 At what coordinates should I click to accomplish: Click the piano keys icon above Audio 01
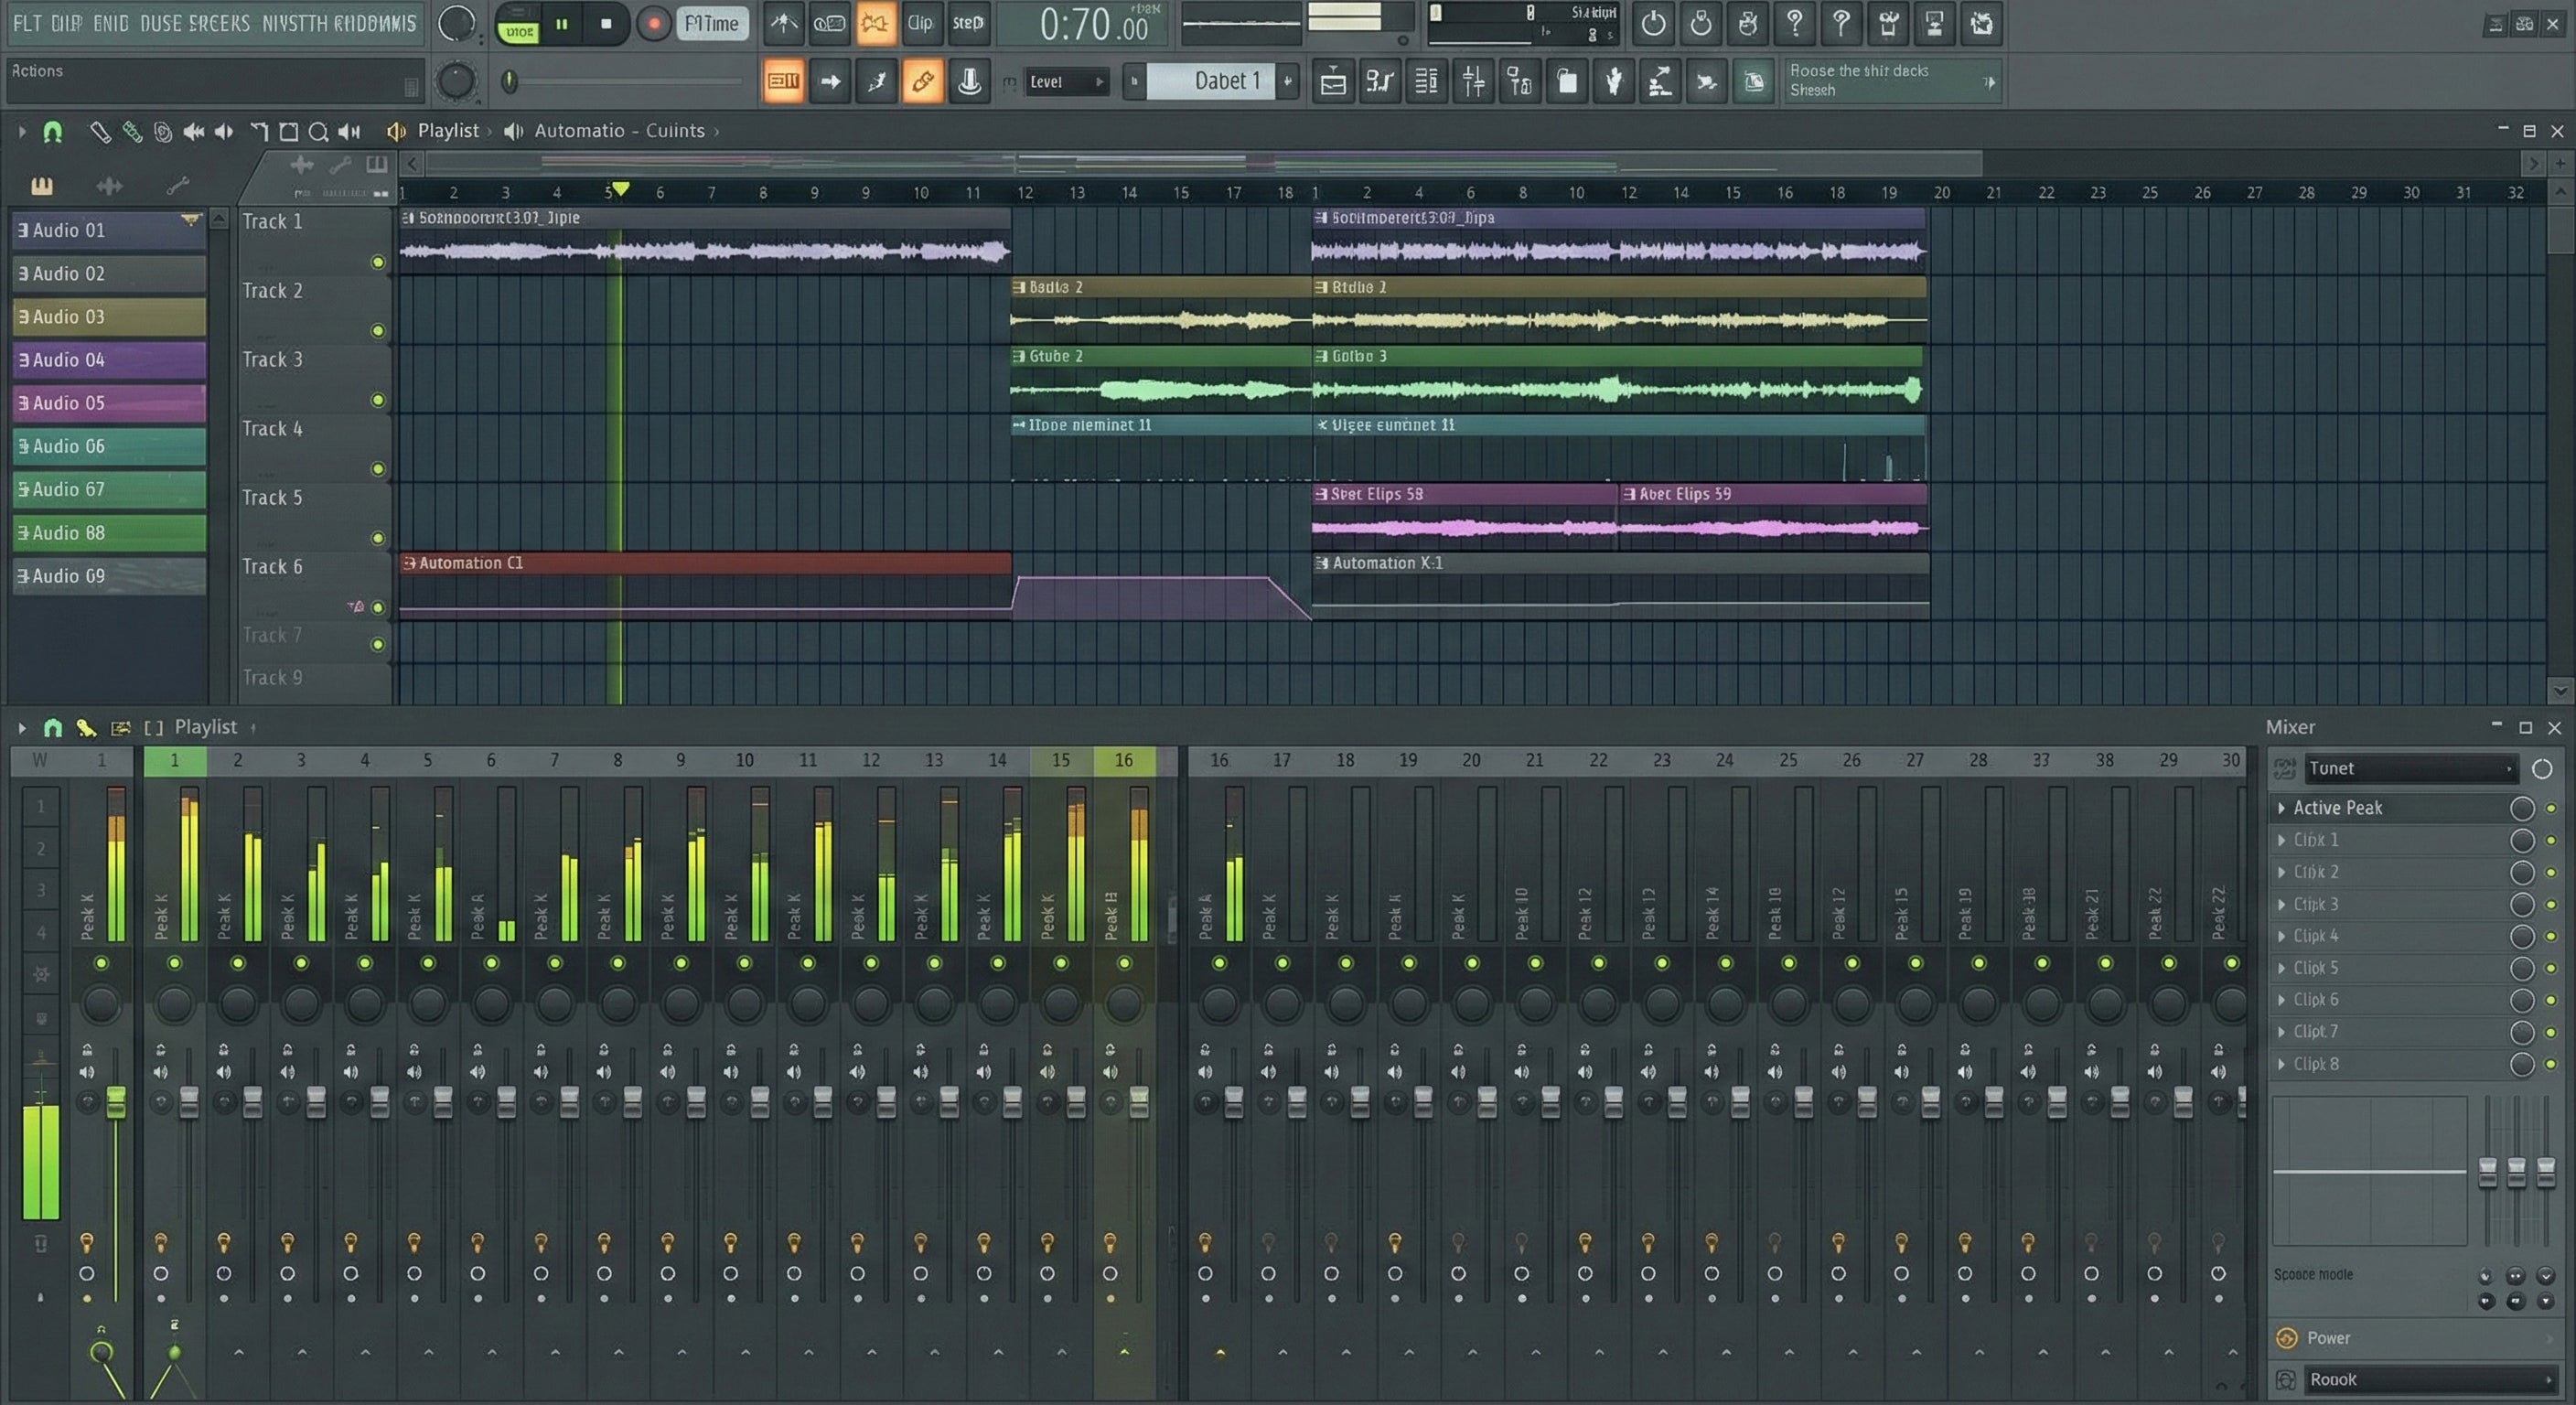pos(41,186)
